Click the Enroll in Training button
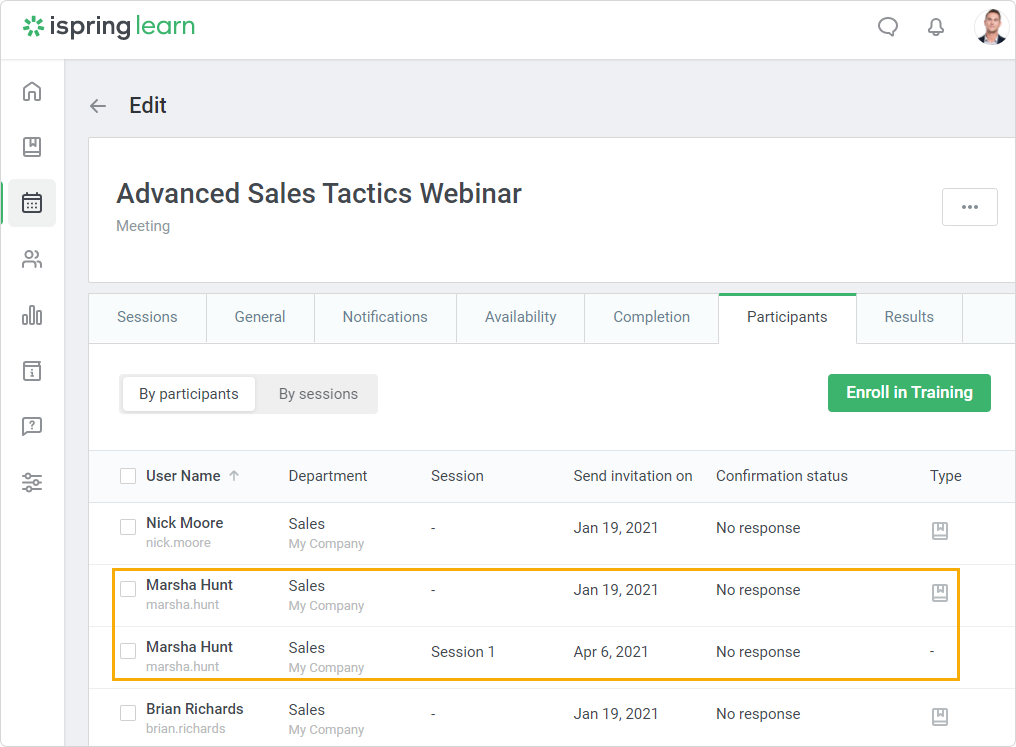This screenshot has width=1016, height=747. click(x=909, y=393)
